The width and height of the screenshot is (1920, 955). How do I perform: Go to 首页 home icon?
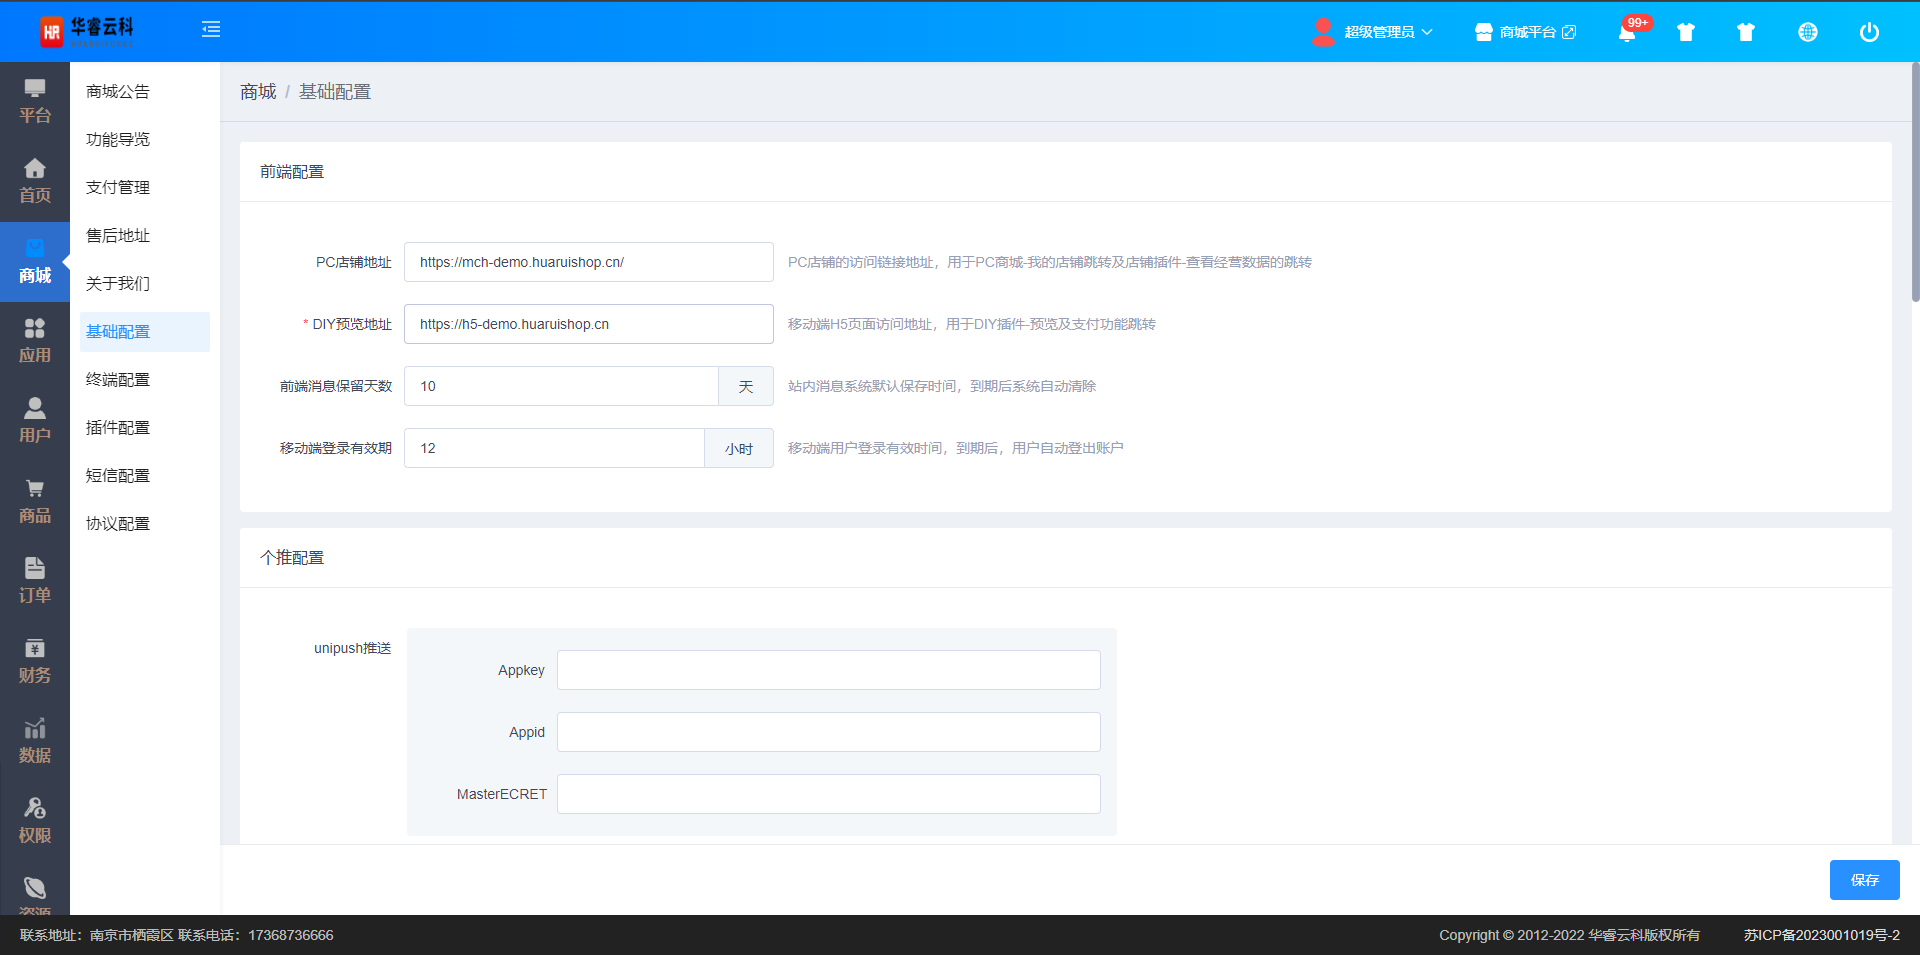coord(35,182)
